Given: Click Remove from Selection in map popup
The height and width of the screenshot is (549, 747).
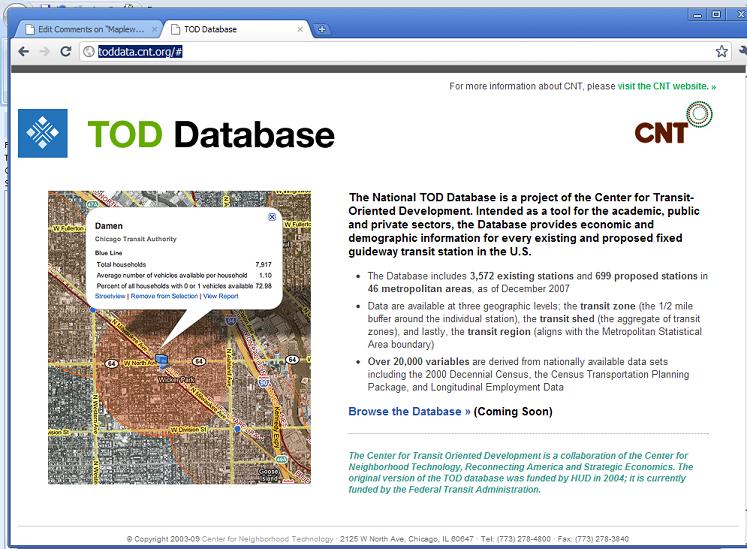Looking at the screenshot, I should click(164, 296).
